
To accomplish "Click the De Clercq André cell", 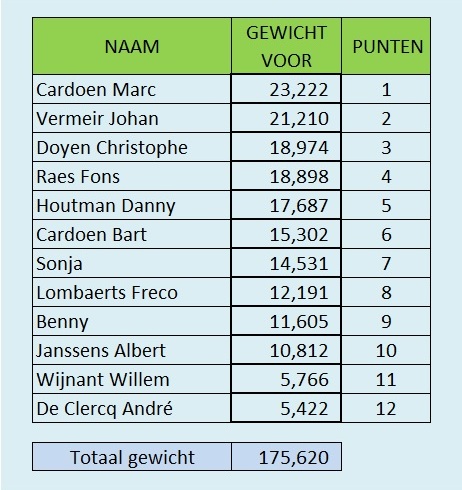I will click(x=132, y=408).
